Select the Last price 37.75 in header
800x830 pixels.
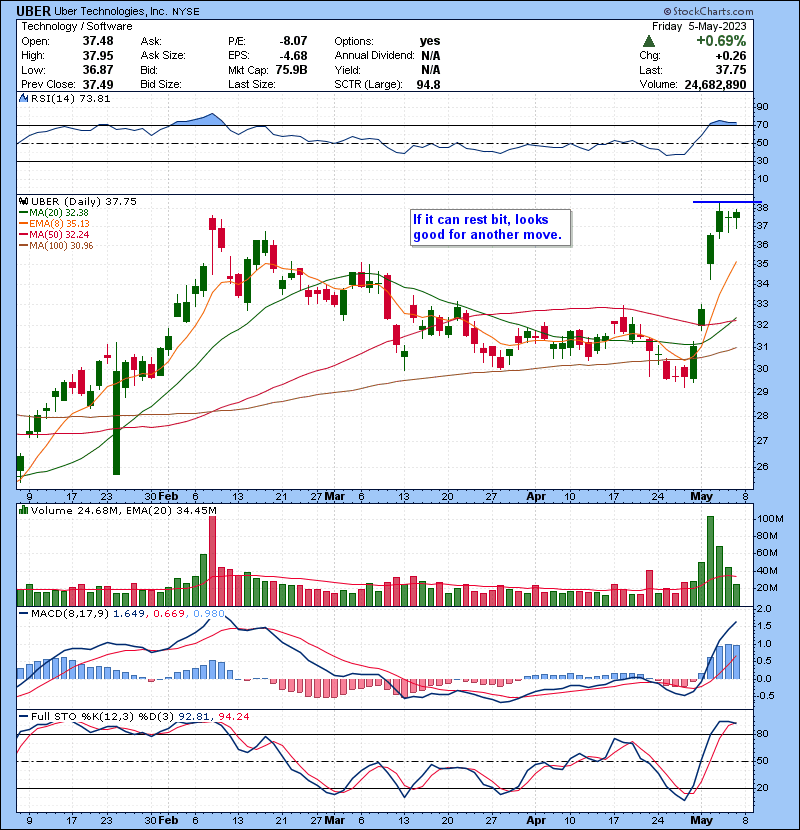pyautogui.click(x=731, y=70)
